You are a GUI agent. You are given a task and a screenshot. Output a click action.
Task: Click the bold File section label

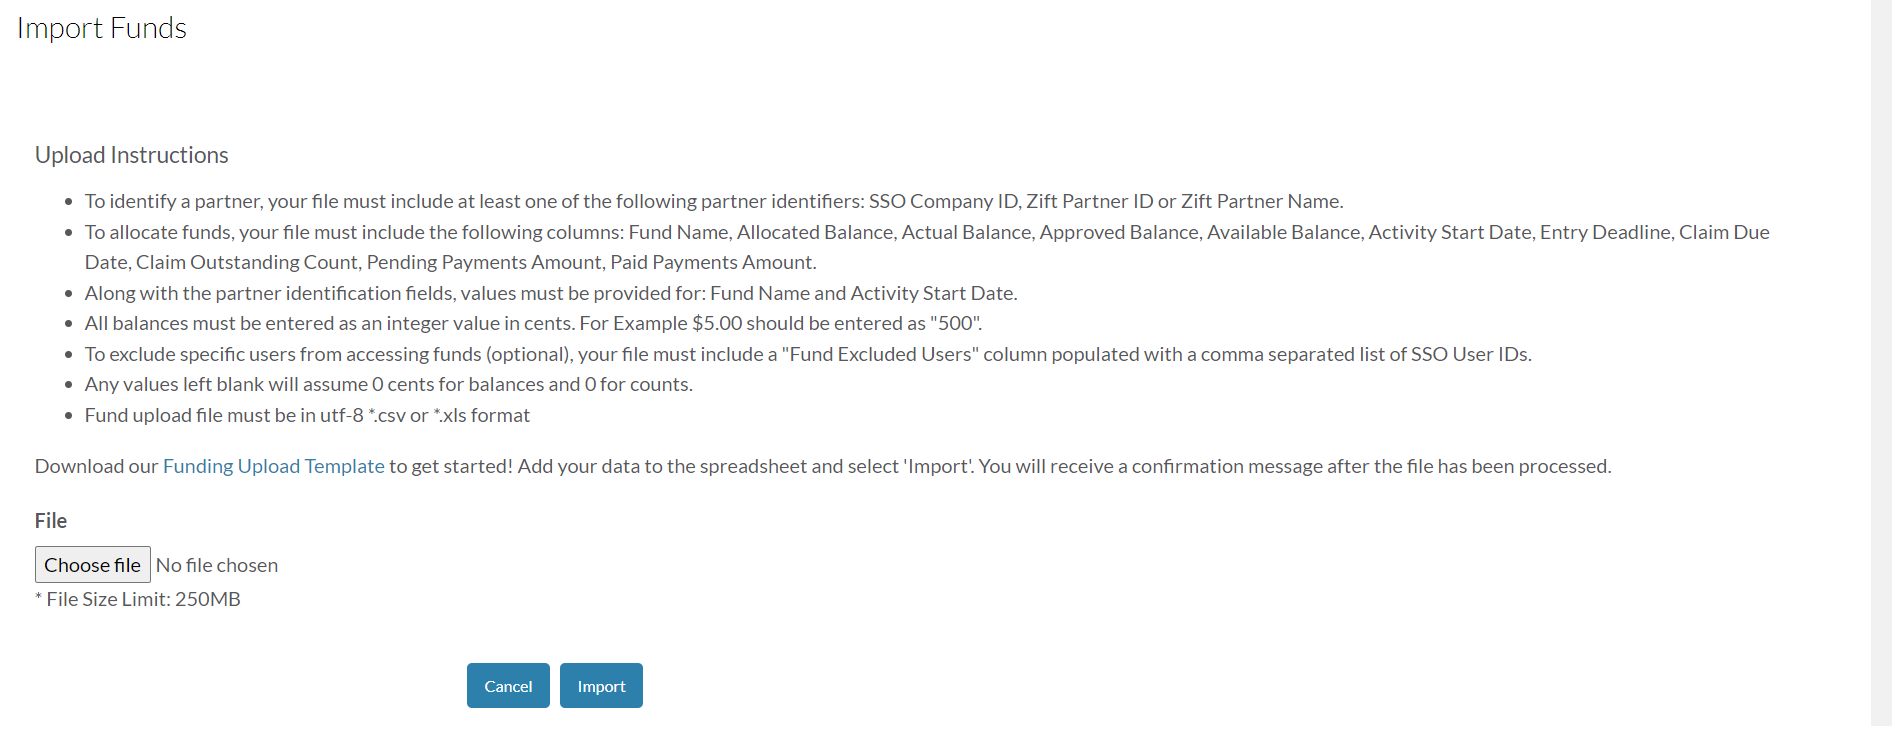tap(50, 520)
